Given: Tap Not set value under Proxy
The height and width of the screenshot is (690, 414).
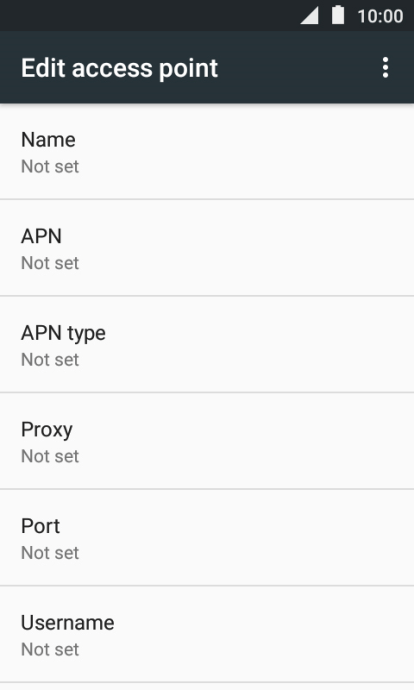Looking at the screenshot, I should (x=50, y=456).
